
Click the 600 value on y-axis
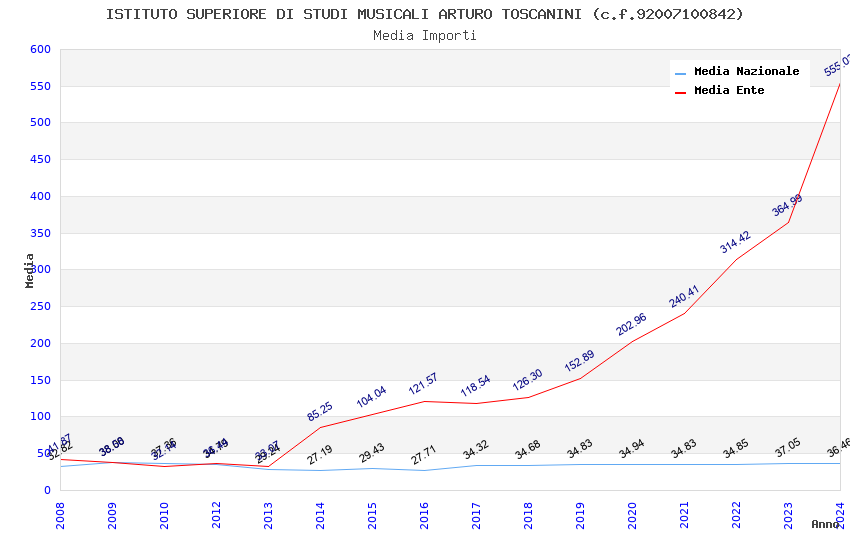[x=40, y=49]
